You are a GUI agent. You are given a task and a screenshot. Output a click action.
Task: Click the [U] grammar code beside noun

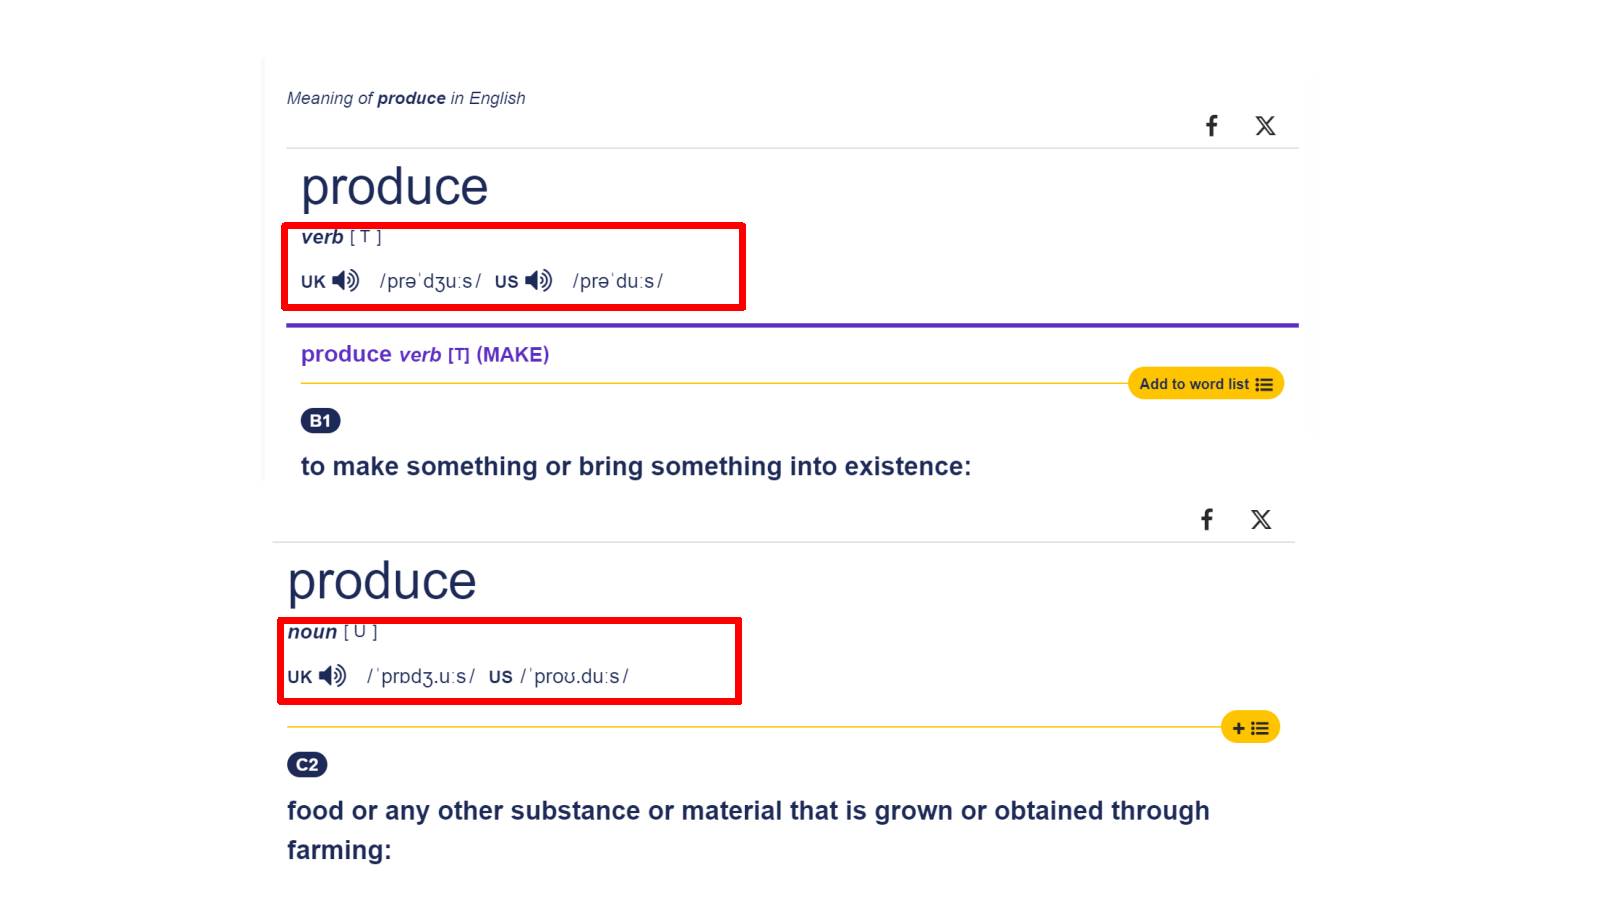tap(360, 632)
